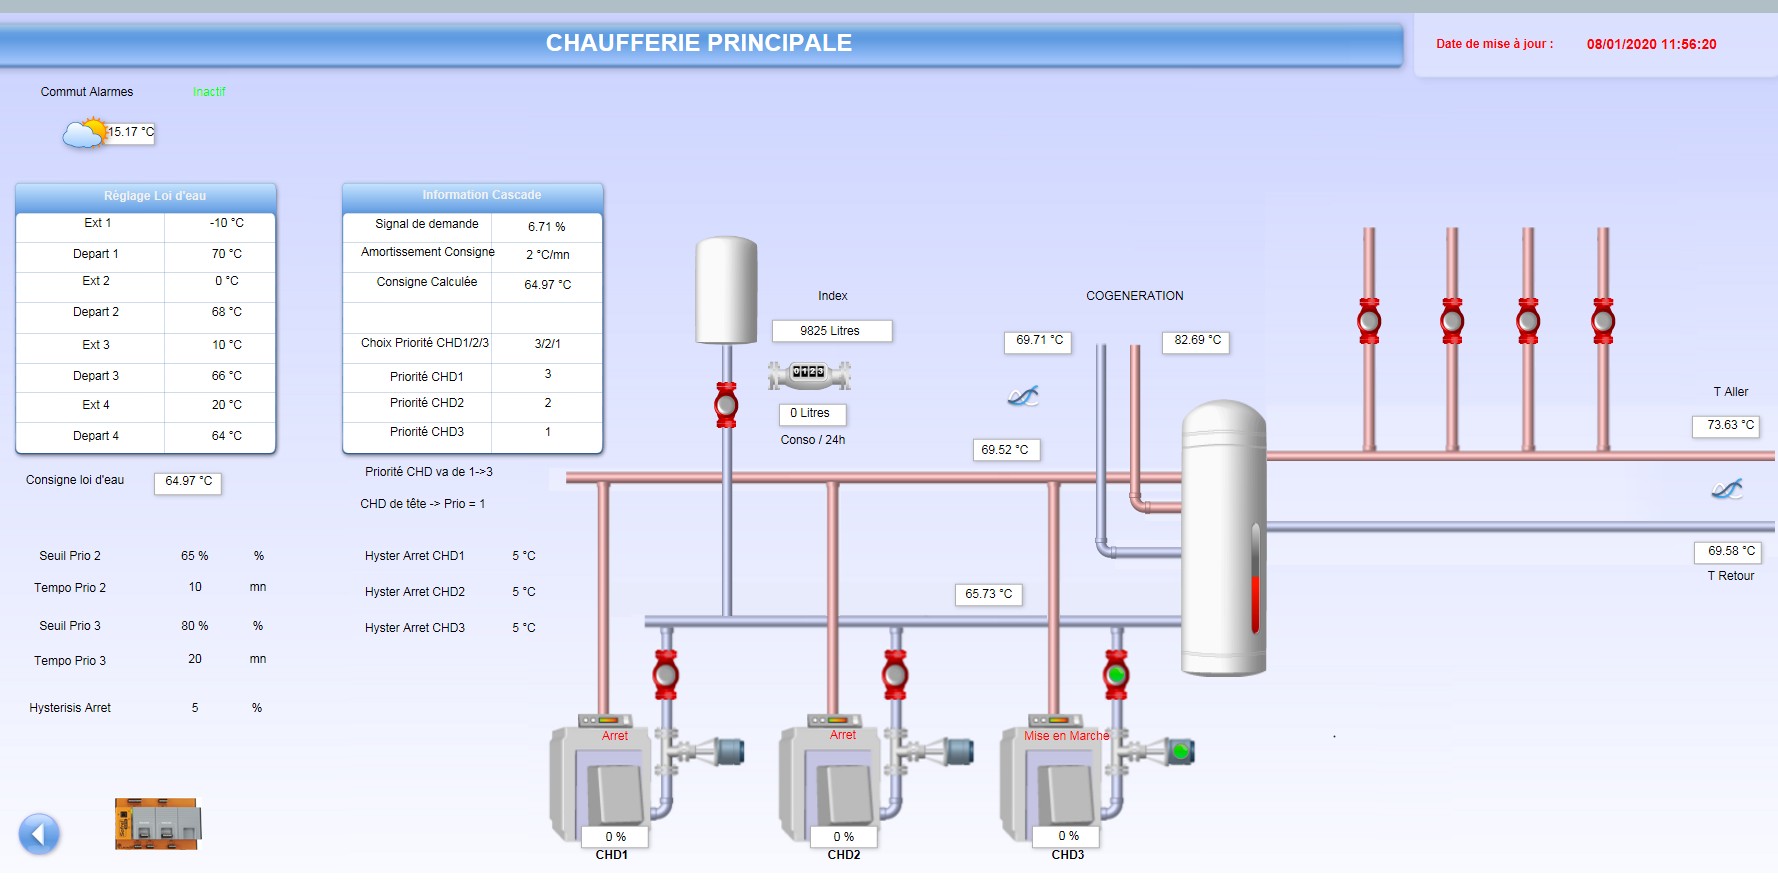1778x886 pixels.
Task: Click the Arret status on CHD1
Action: coord(615,736)
